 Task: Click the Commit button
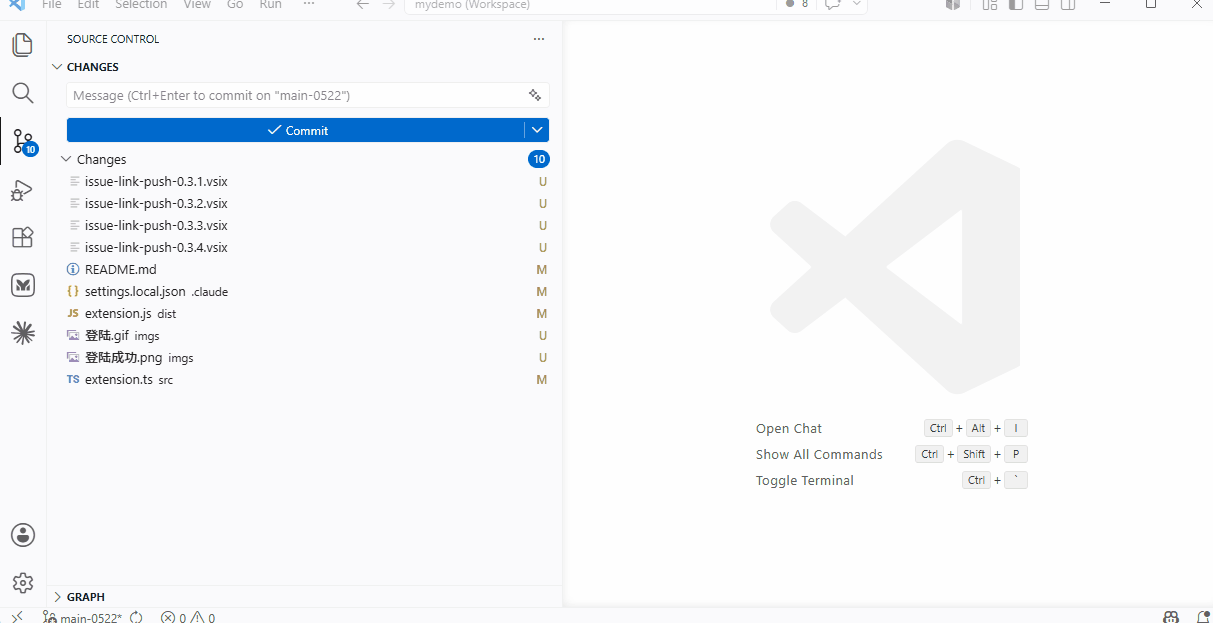pyautogui.click(x=296, y=130)
